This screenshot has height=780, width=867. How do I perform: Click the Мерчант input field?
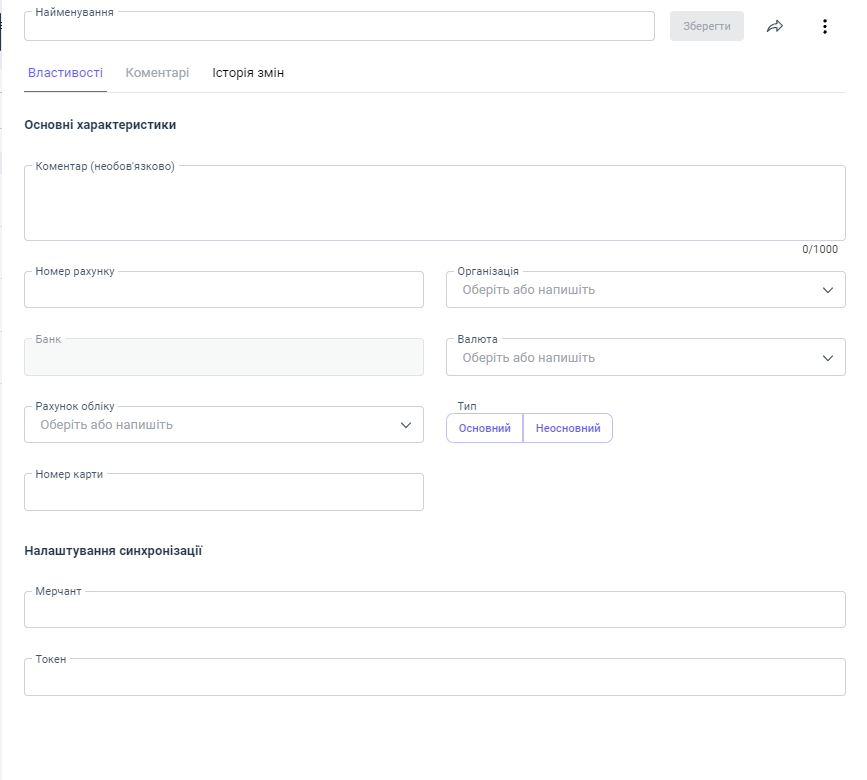pyautogui.click(x=434, y=610)
